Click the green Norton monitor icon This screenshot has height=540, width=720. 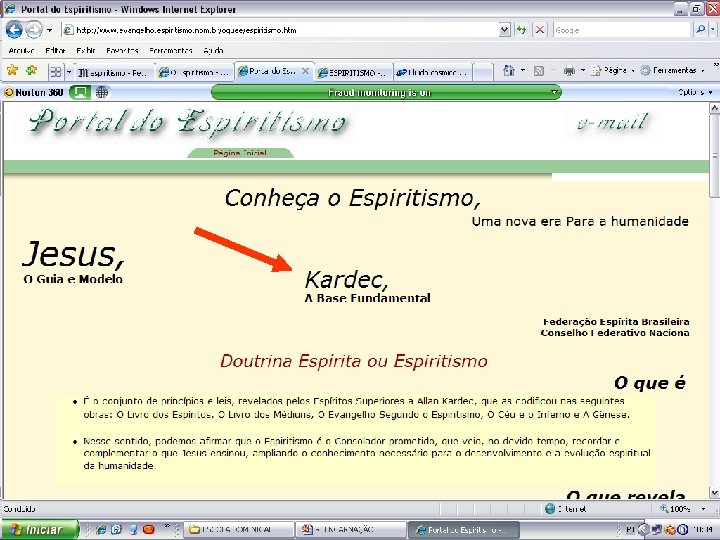click(x=80, y=92)
